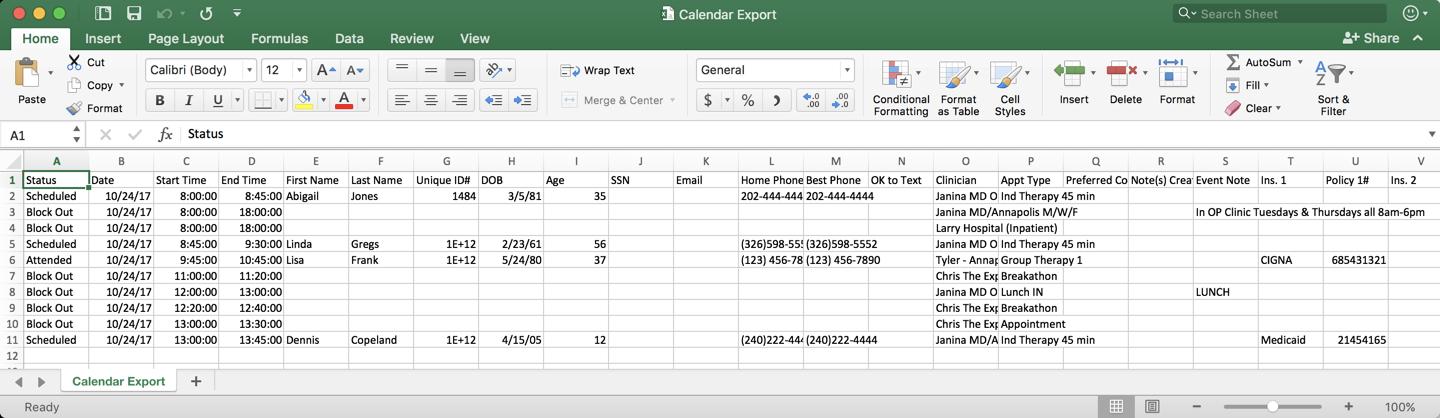Viewport: 1440px width, 418px height.
Task: Click the Insert Function fx icon
Action: [166, 134]
